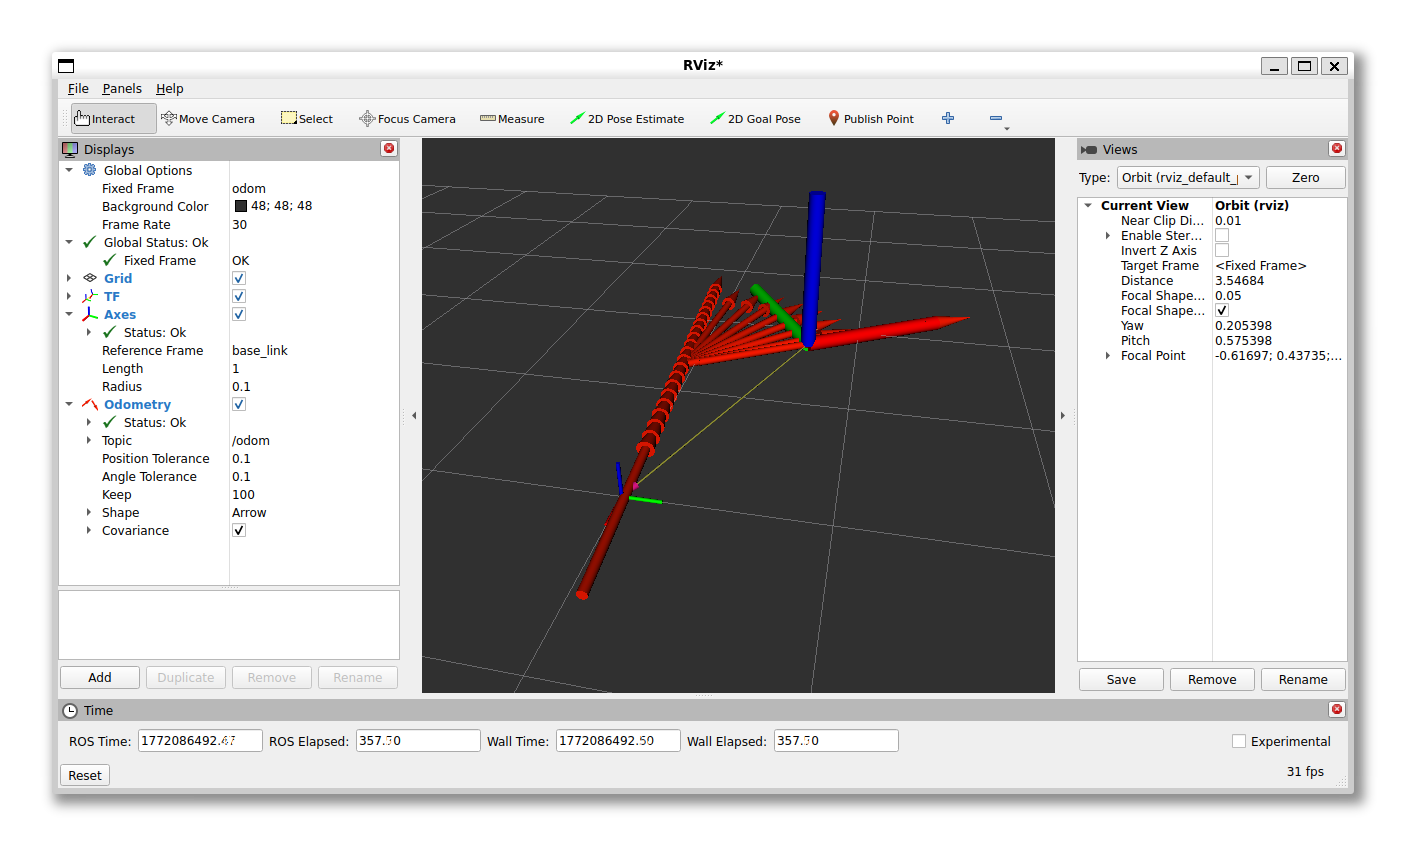This screenshot has width=1406, height=846.
Task: Activate the 2D Pose Estimate tool
Action: point(627,119)
